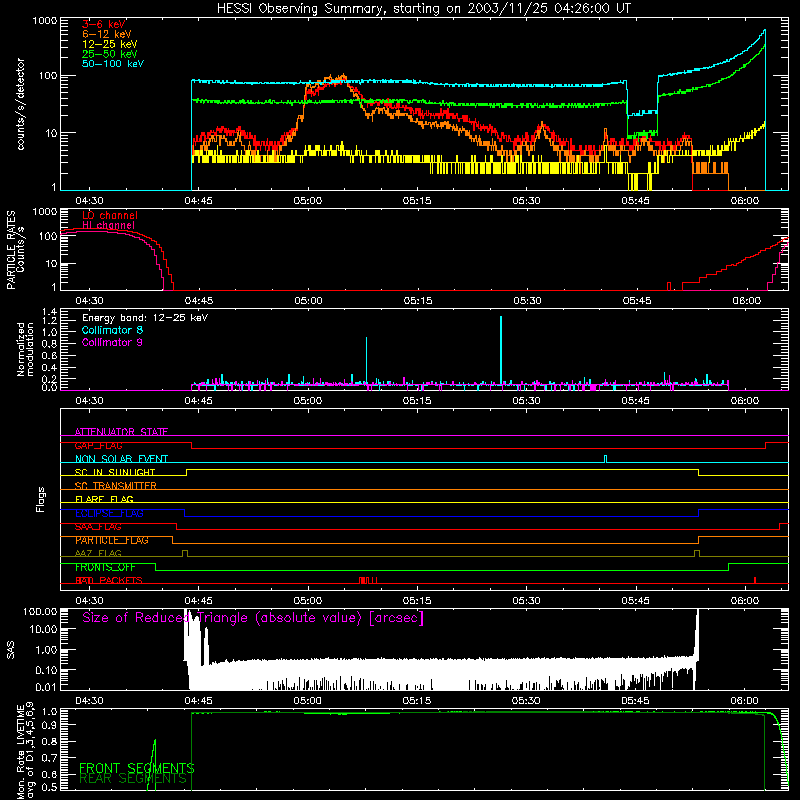This screenshot has height=800, width=800.
Task: Click the Mon. Rate LIVETIME axis title
Action: click(25, 751)
